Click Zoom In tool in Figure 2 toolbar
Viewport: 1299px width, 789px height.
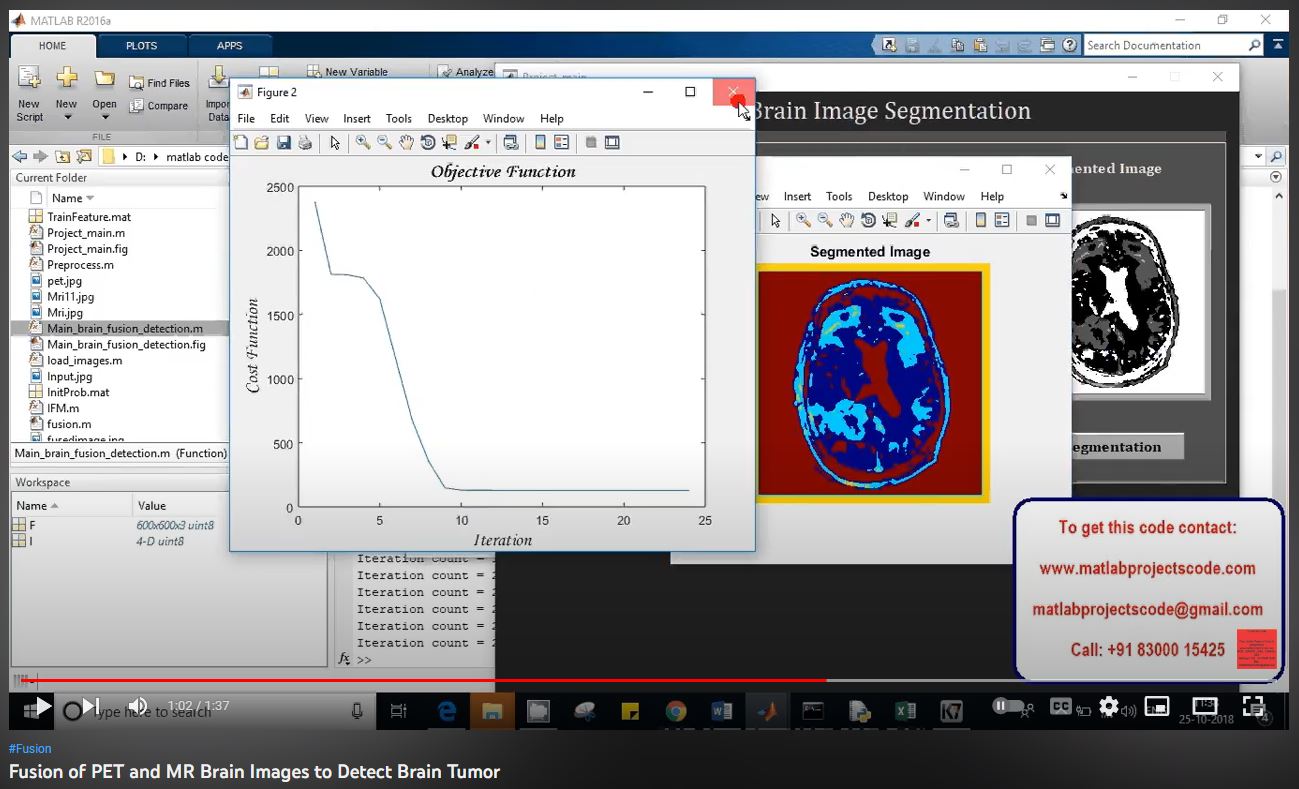(363, 143)
